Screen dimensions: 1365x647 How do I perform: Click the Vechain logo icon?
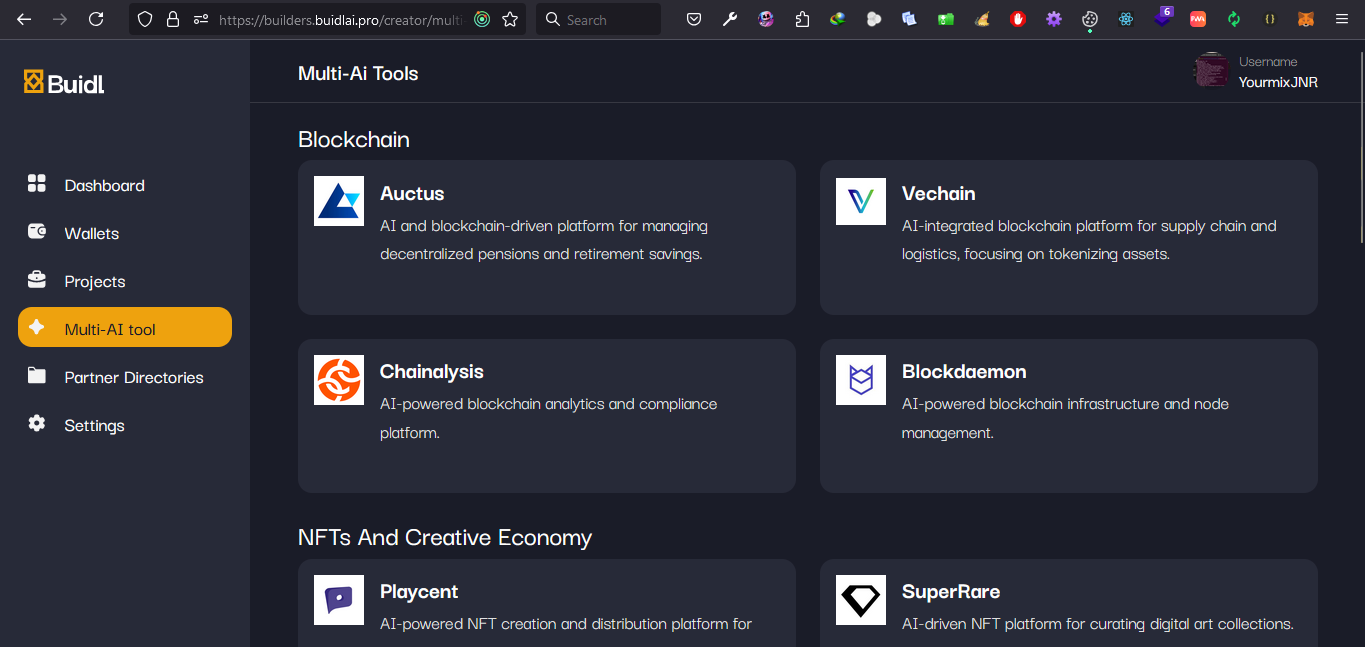tap(860, 201)
